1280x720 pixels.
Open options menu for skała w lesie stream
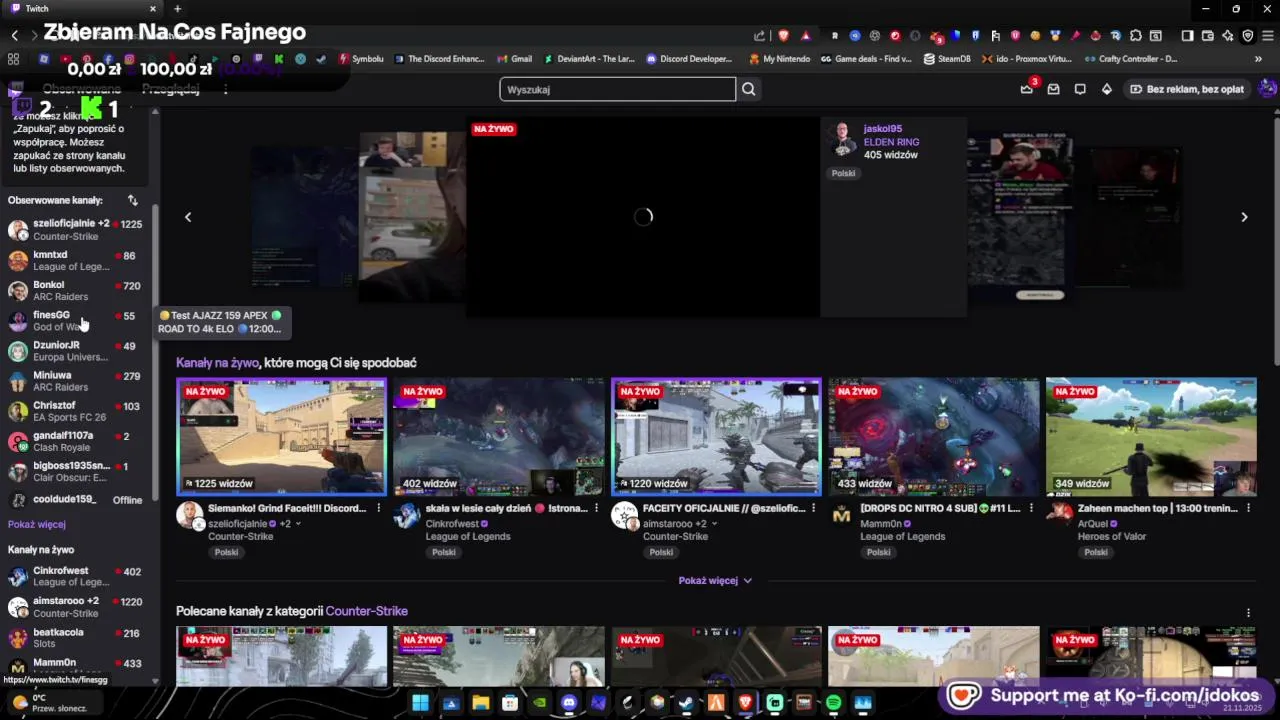point(596,508)
